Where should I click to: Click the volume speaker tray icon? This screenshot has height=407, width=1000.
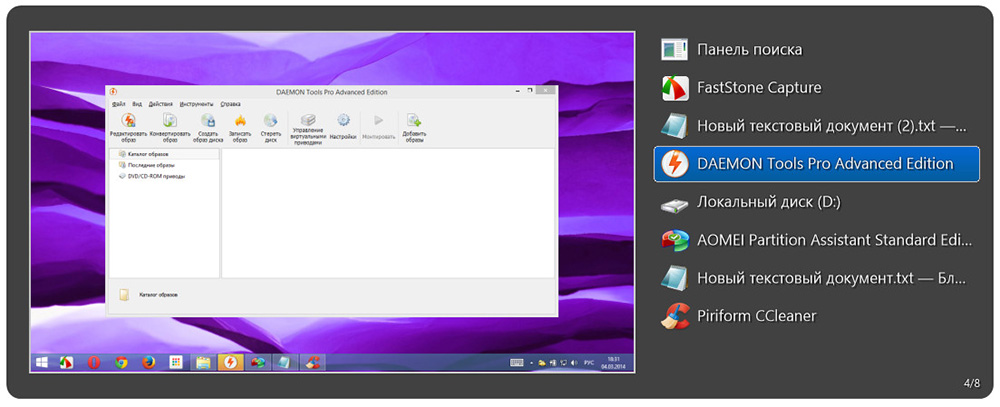[x=573, y=363]
